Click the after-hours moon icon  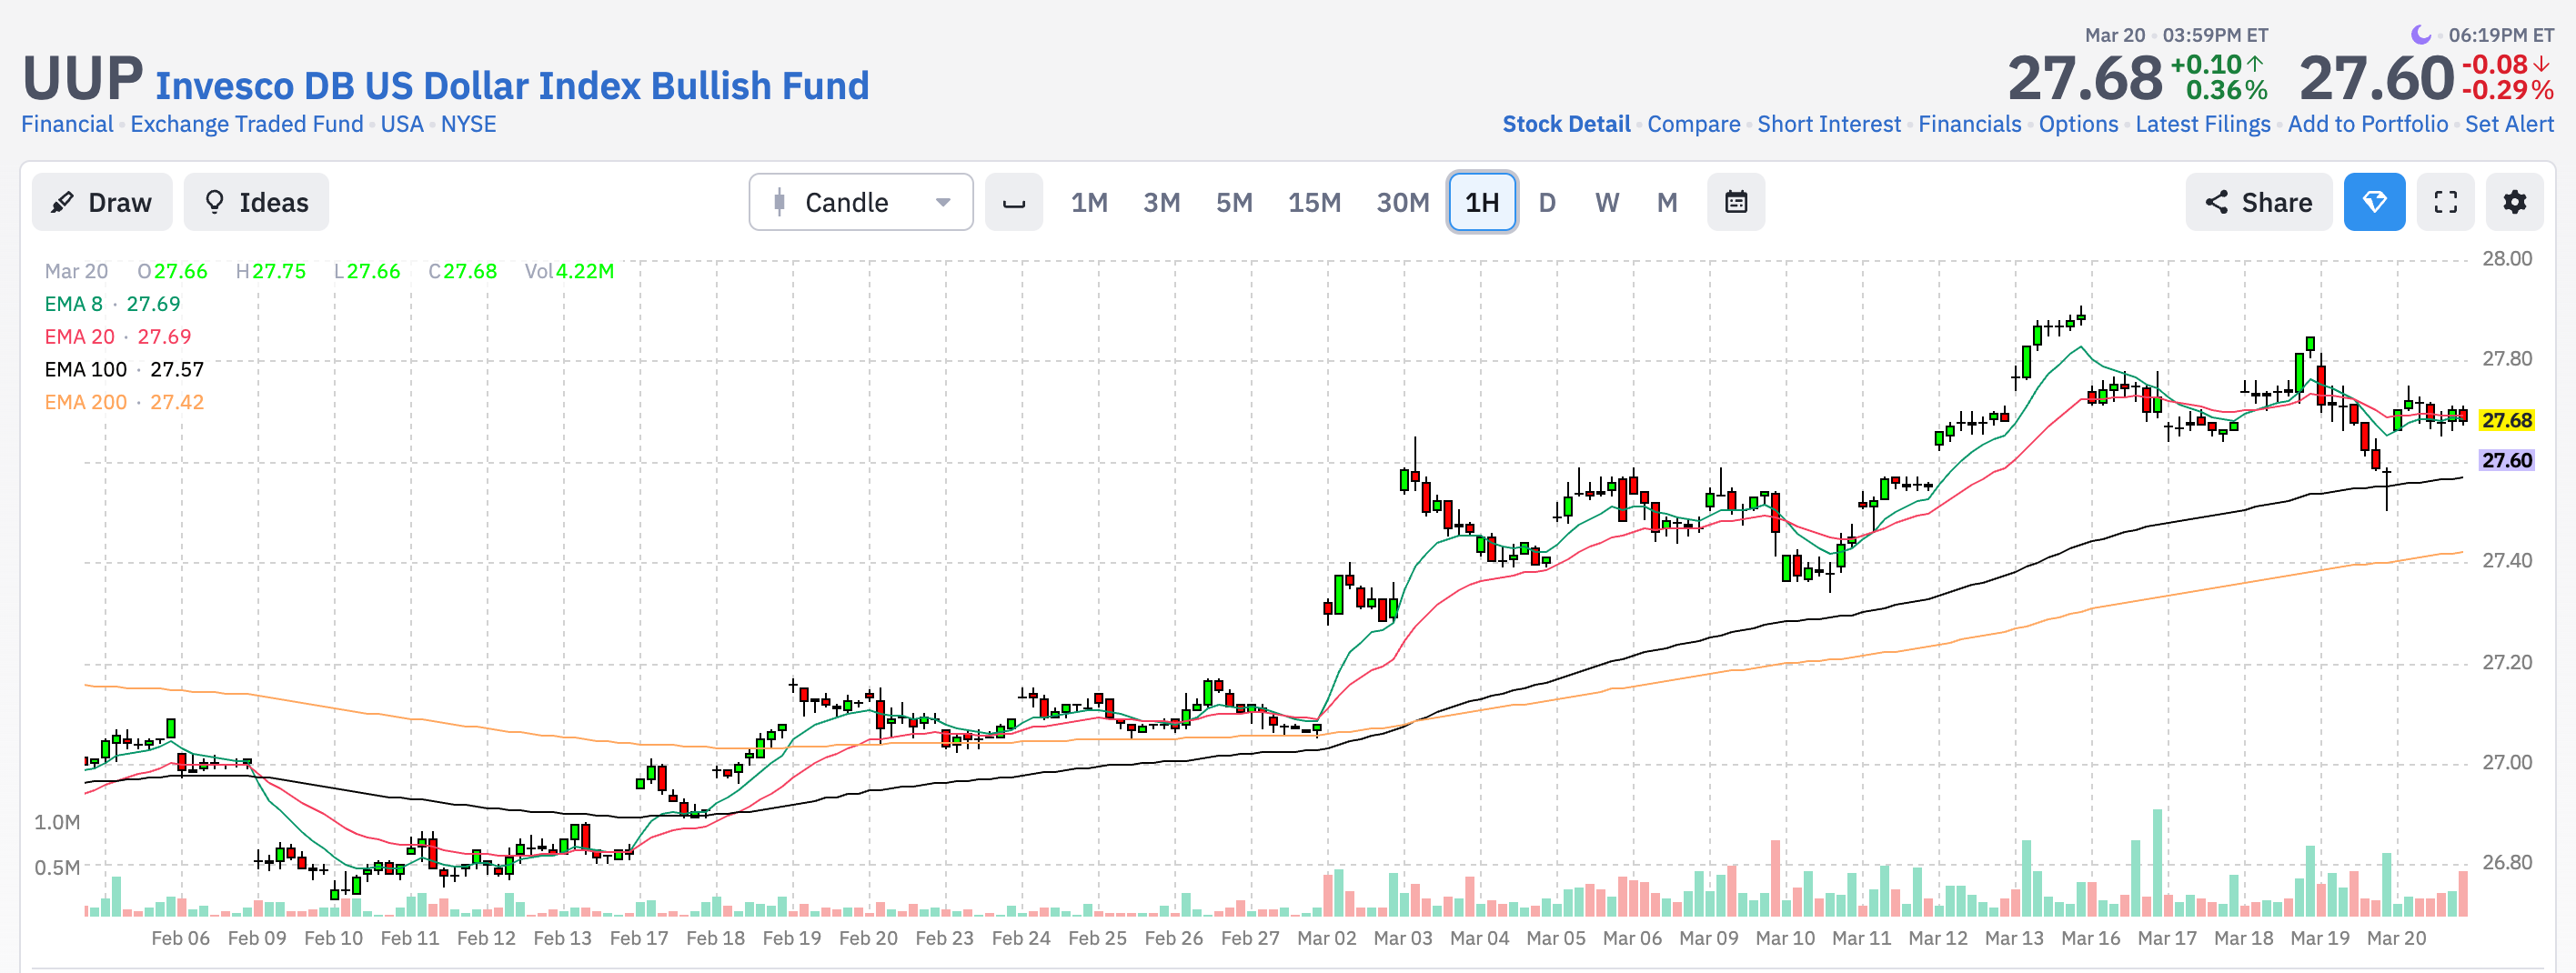tap(2421, 35)
